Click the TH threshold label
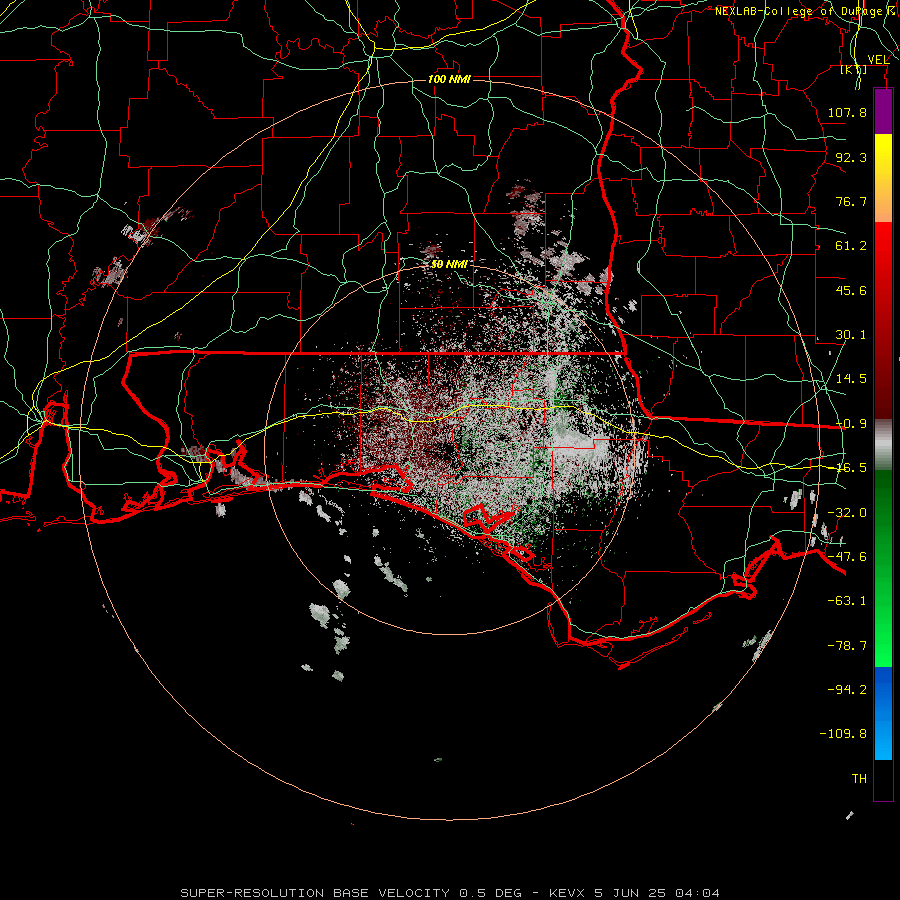The image size is (900, 900). 859,779
